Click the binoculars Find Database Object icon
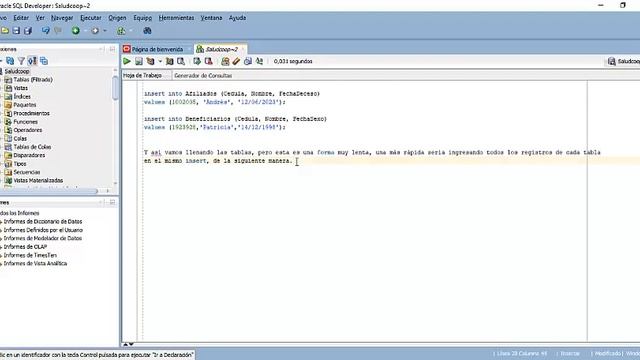640x360 pixels. [x=147, y=31]
